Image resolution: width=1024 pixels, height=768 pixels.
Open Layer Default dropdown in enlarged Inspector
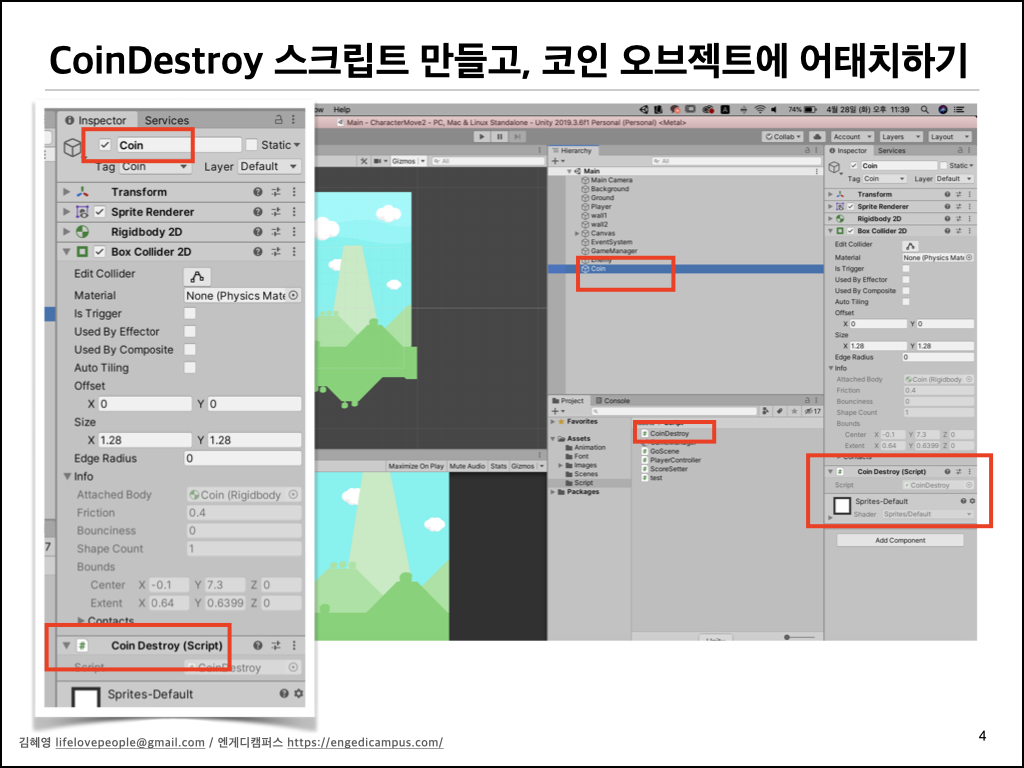click(269, 167)
